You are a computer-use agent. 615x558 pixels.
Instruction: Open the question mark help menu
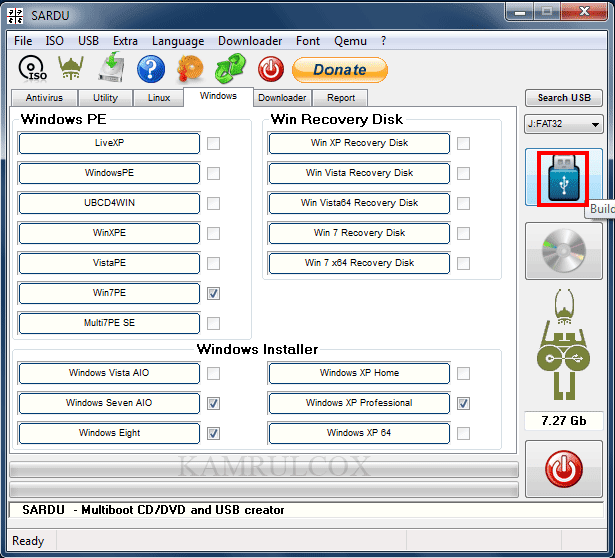(383, 41)
